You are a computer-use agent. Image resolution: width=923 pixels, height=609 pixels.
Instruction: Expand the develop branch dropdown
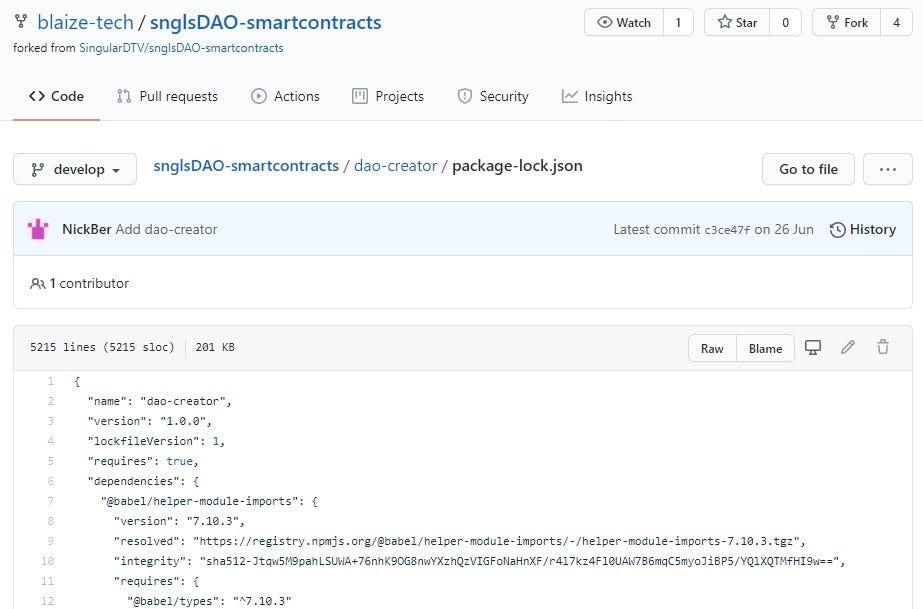[75, 169]
